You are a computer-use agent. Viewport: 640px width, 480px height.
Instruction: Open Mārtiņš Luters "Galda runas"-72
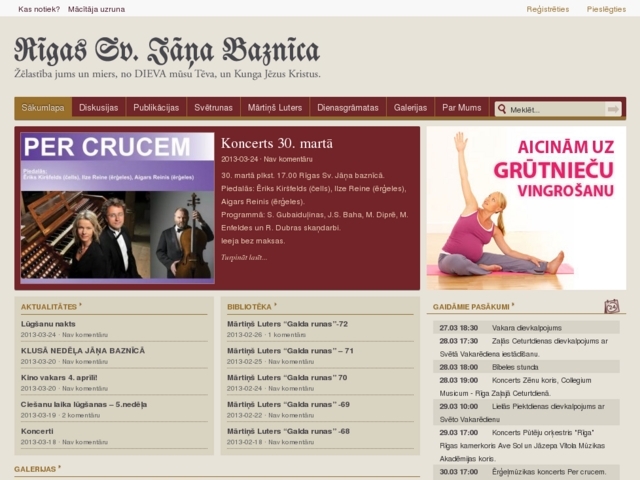(287, 324)
